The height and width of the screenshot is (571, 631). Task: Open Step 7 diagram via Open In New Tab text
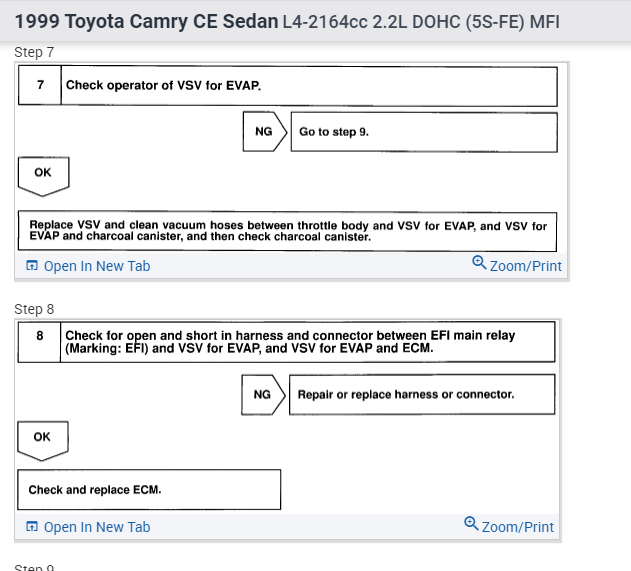click(x=97, y=266)
